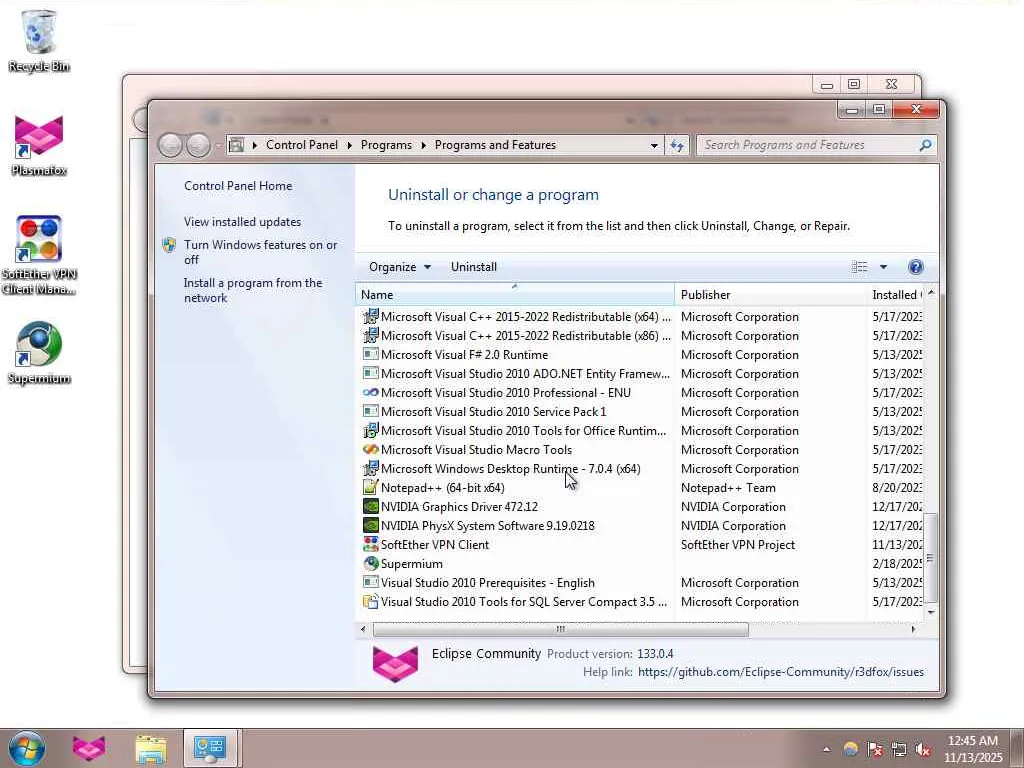The height and width of the screenshot is (768, 1024).
Task: Click the muted volume tray icon
Action: point(923,749)
